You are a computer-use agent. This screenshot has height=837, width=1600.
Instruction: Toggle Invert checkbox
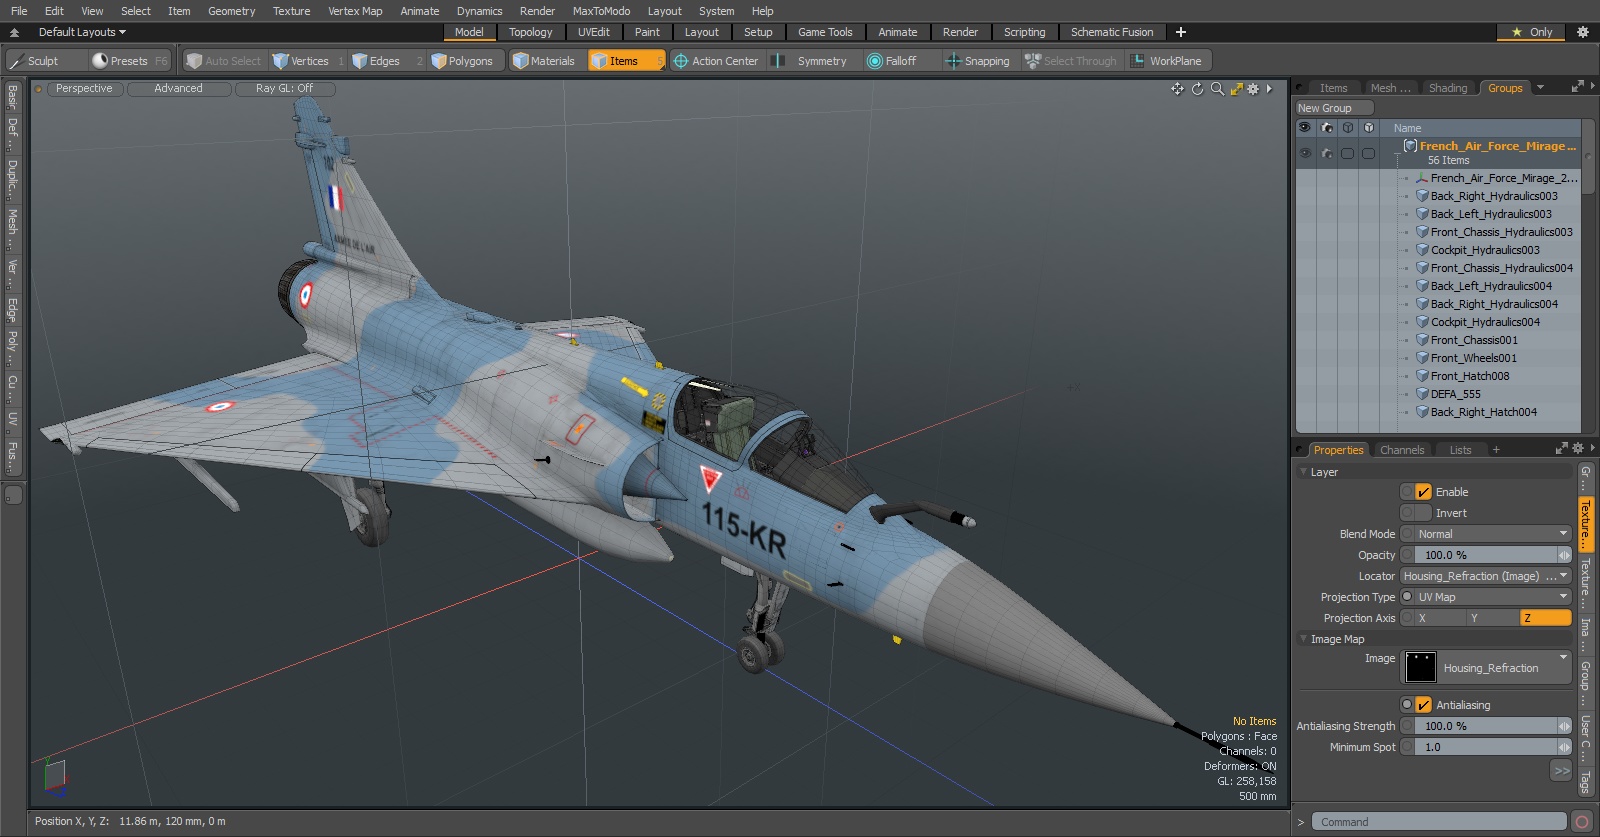pos(1423,513)
